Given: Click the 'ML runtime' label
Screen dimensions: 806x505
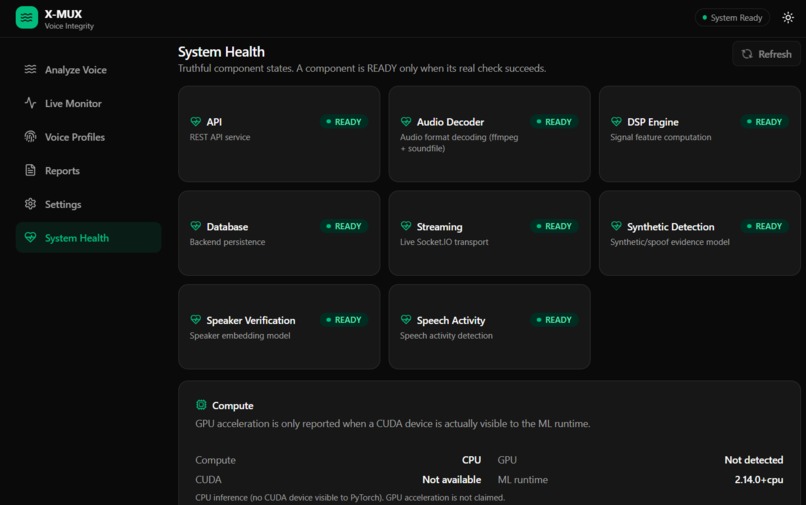Looking at the screenshot, I should [x=523, y=479].
